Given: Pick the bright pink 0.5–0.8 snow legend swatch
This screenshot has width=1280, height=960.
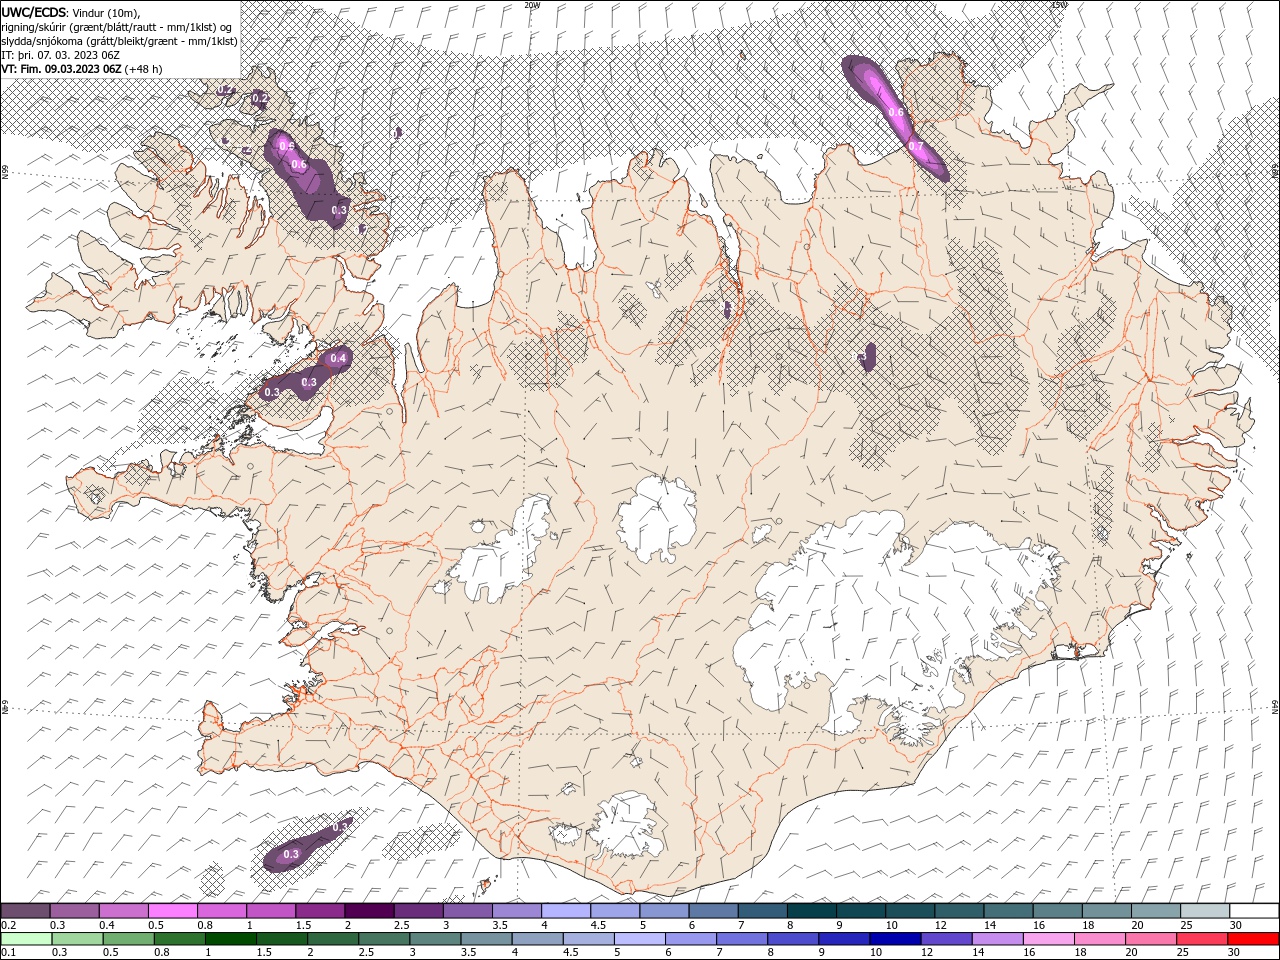Looking at the screenshot, I should (x=173, y=911).
